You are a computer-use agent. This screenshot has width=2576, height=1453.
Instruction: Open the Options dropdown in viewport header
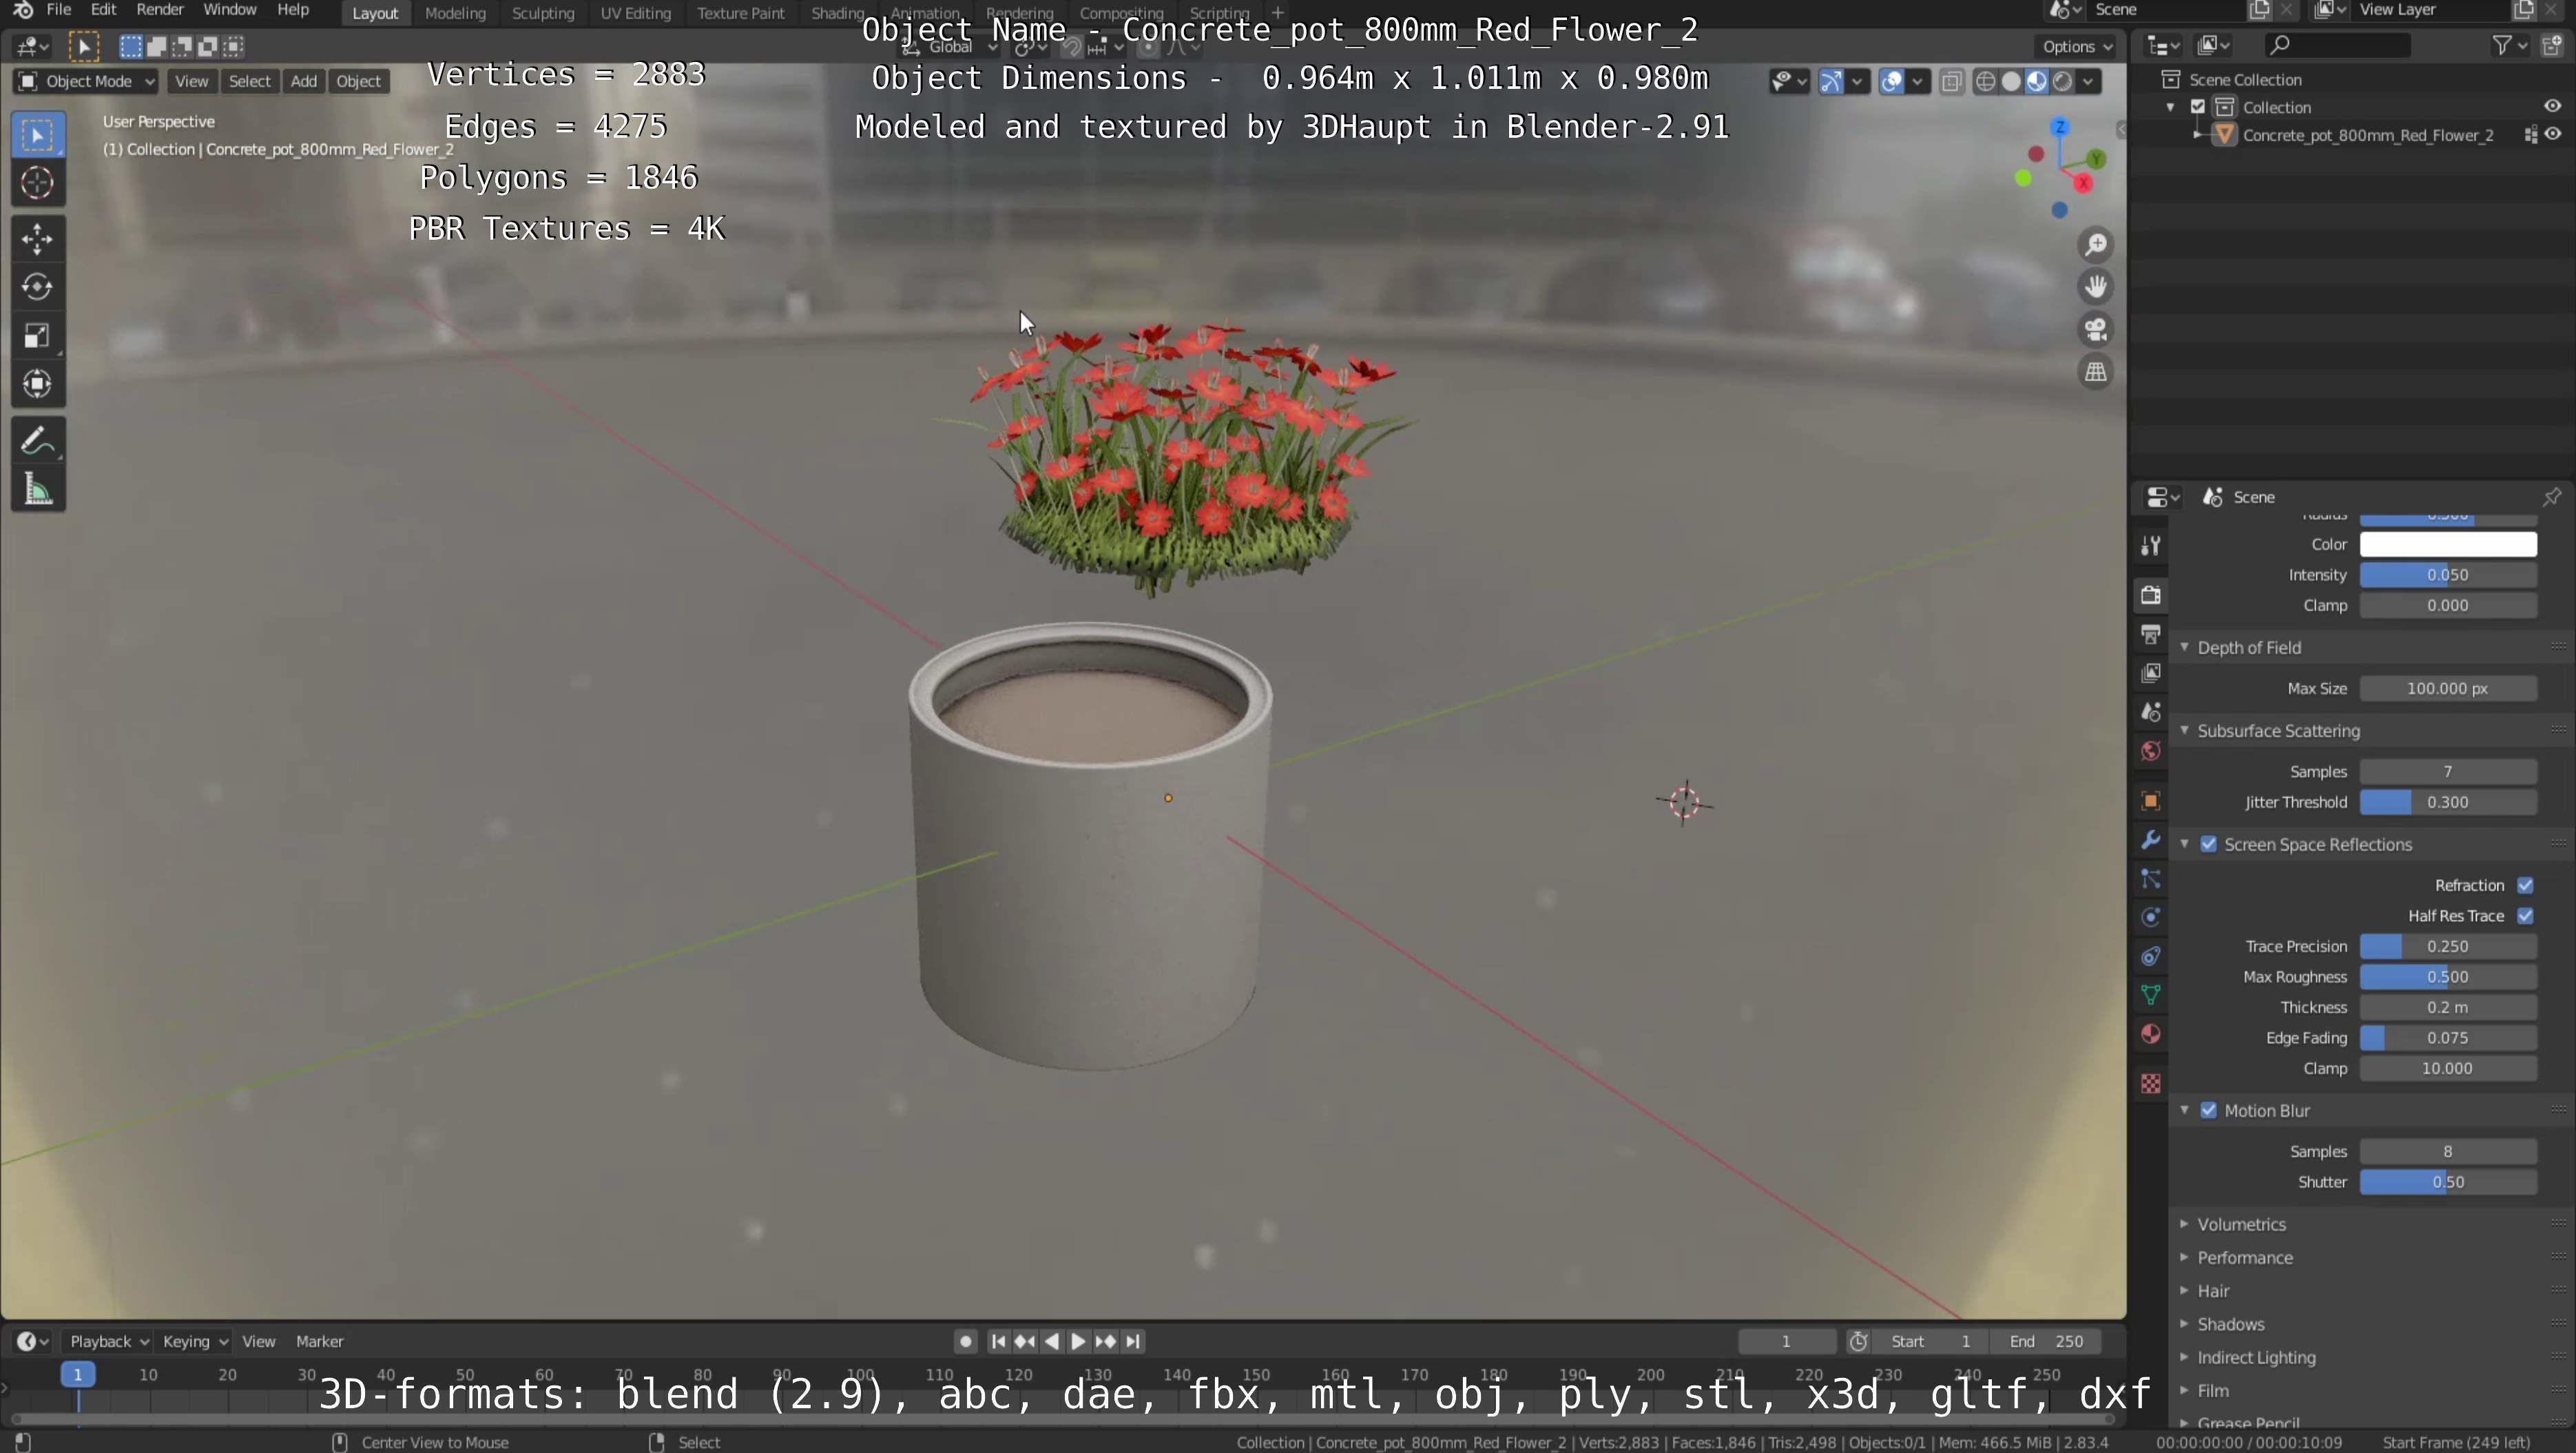2077,47
